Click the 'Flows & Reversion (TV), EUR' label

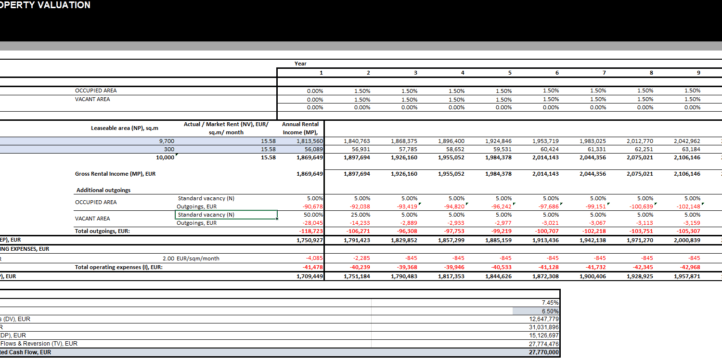tap(39, 344)
